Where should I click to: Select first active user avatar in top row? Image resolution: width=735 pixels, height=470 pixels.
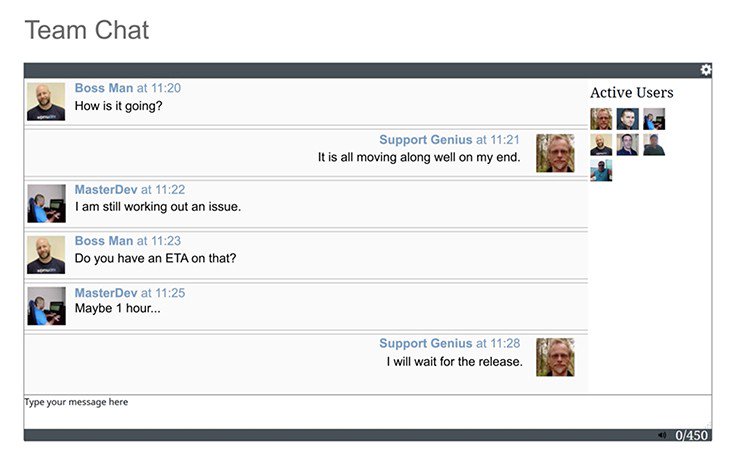pyautogui.click(x=601, y=119)
